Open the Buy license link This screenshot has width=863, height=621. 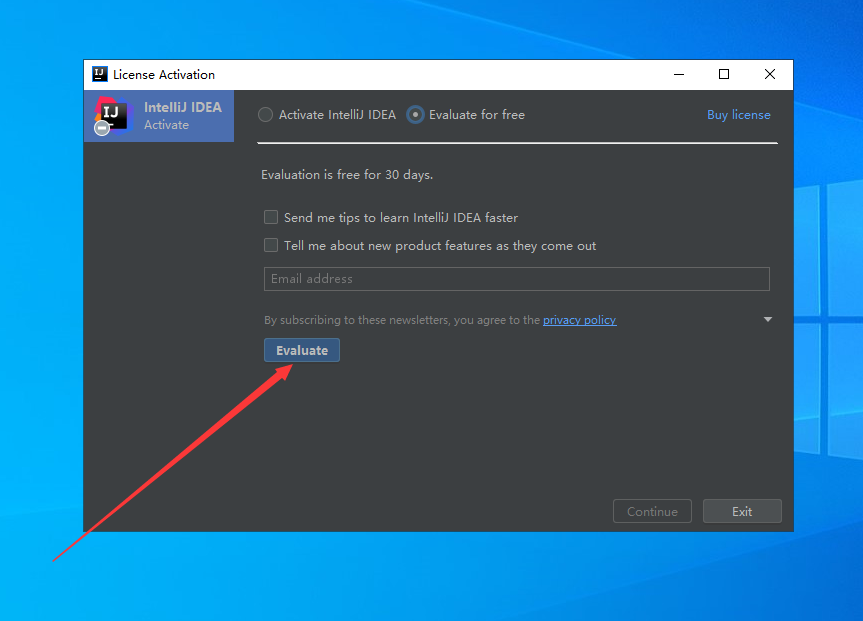click(x=738, y=115)
